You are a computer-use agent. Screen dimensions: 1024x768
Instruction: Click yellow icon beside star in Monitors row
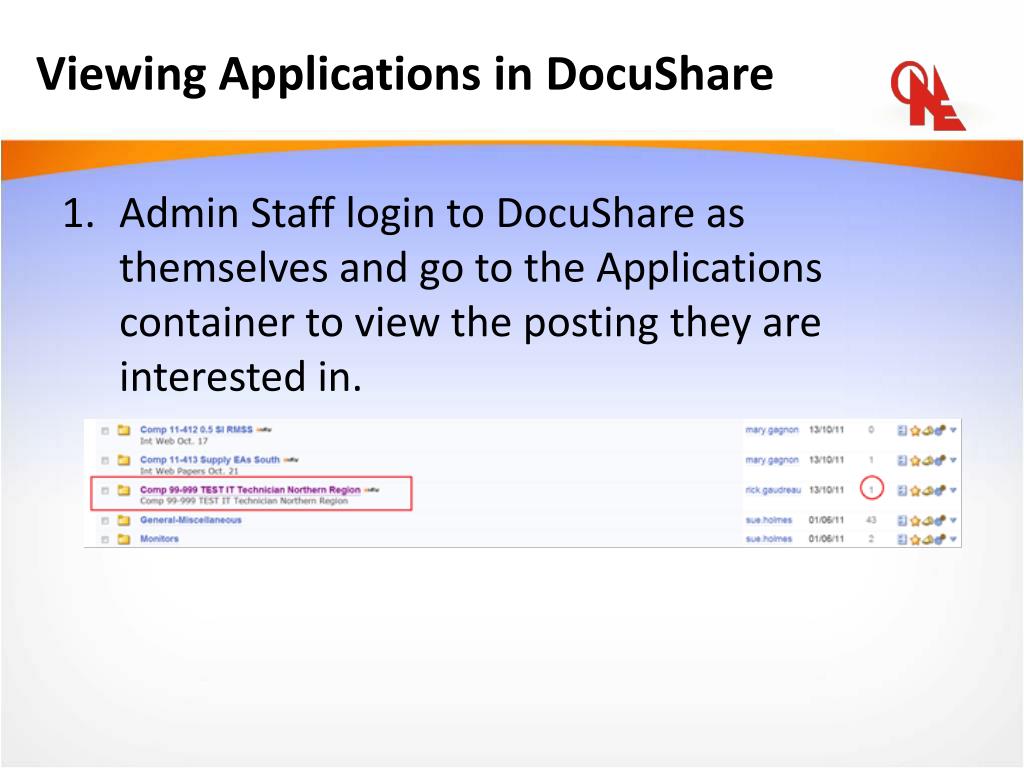coord(927,539)
